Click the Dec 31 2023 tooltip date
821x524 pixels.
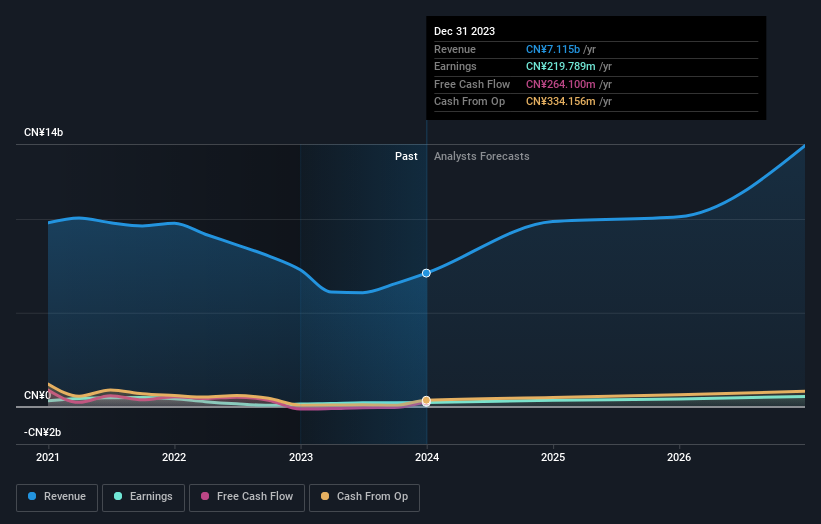tap(464, 31)
